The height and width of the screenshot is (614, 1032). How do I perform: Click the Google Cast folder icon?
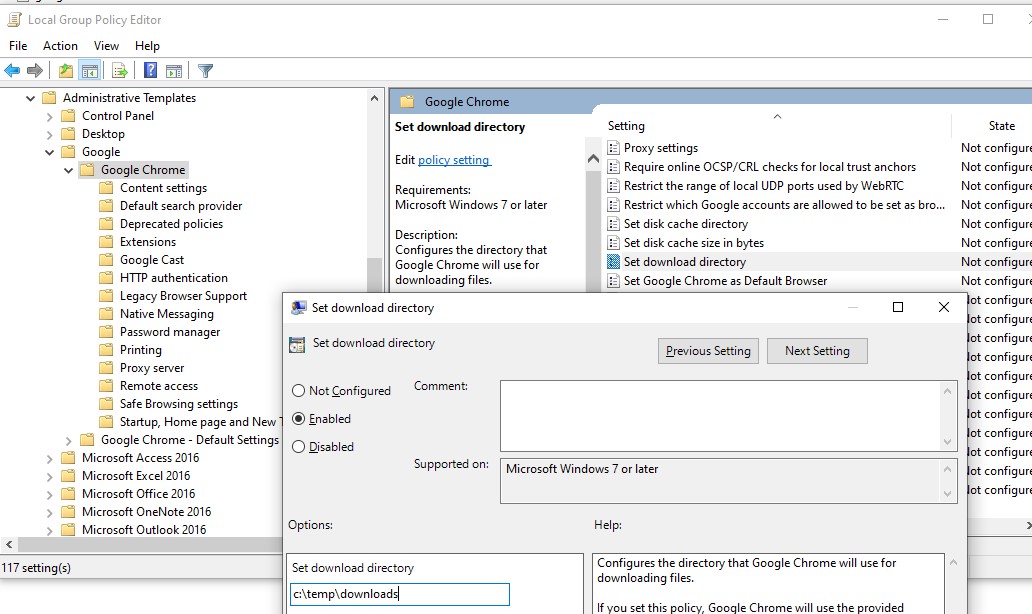[x=106, y=260]
